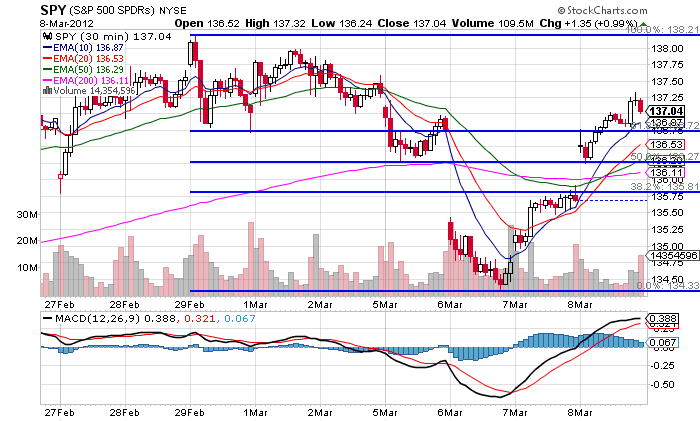Click the Volume 109.5M header value
Viewport: 700px width, 421px height.
pyautogui.click(x=492, y=23)
